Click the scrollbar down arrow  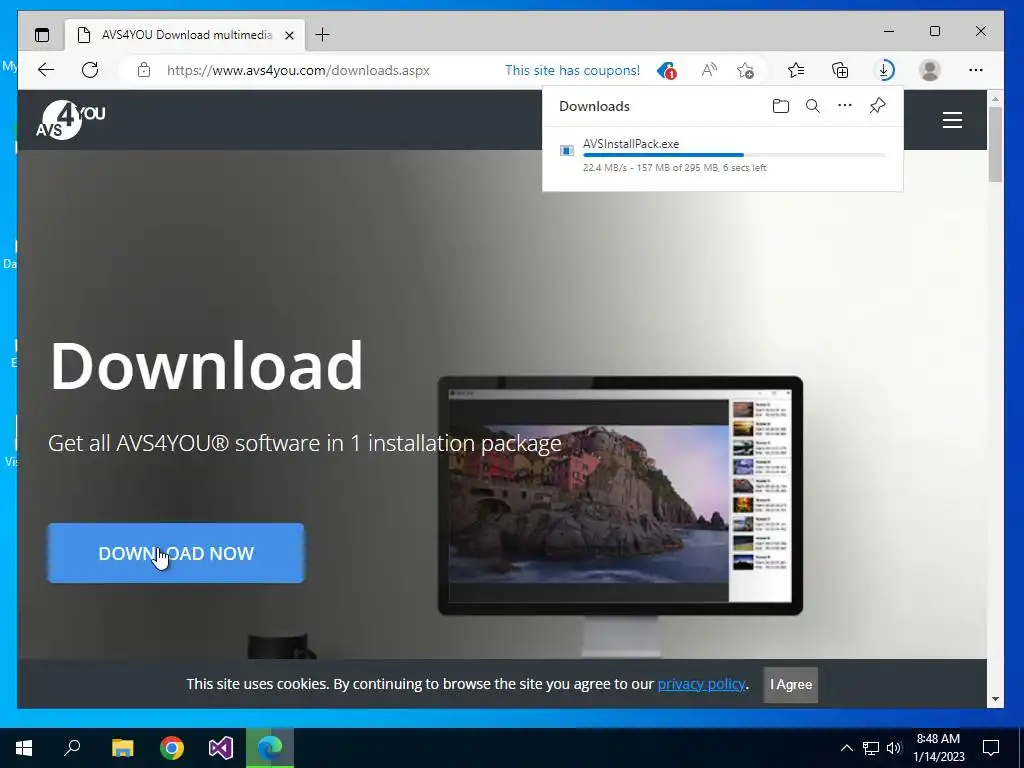pyautogui.click(x=995, y=699)
